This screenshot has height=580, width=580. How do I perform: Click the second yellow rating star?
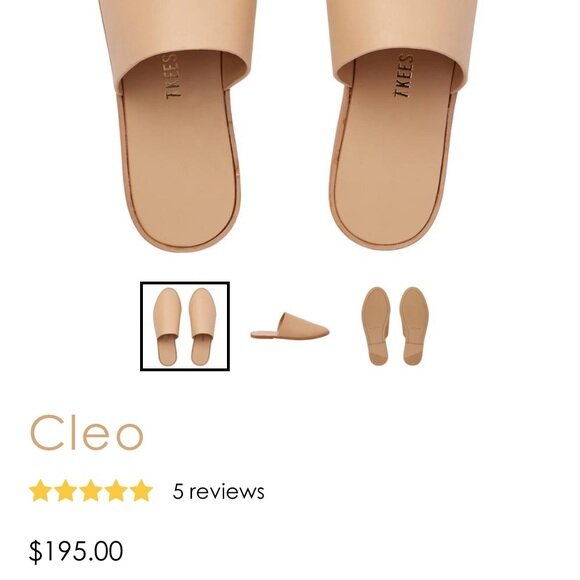point(65,490)
